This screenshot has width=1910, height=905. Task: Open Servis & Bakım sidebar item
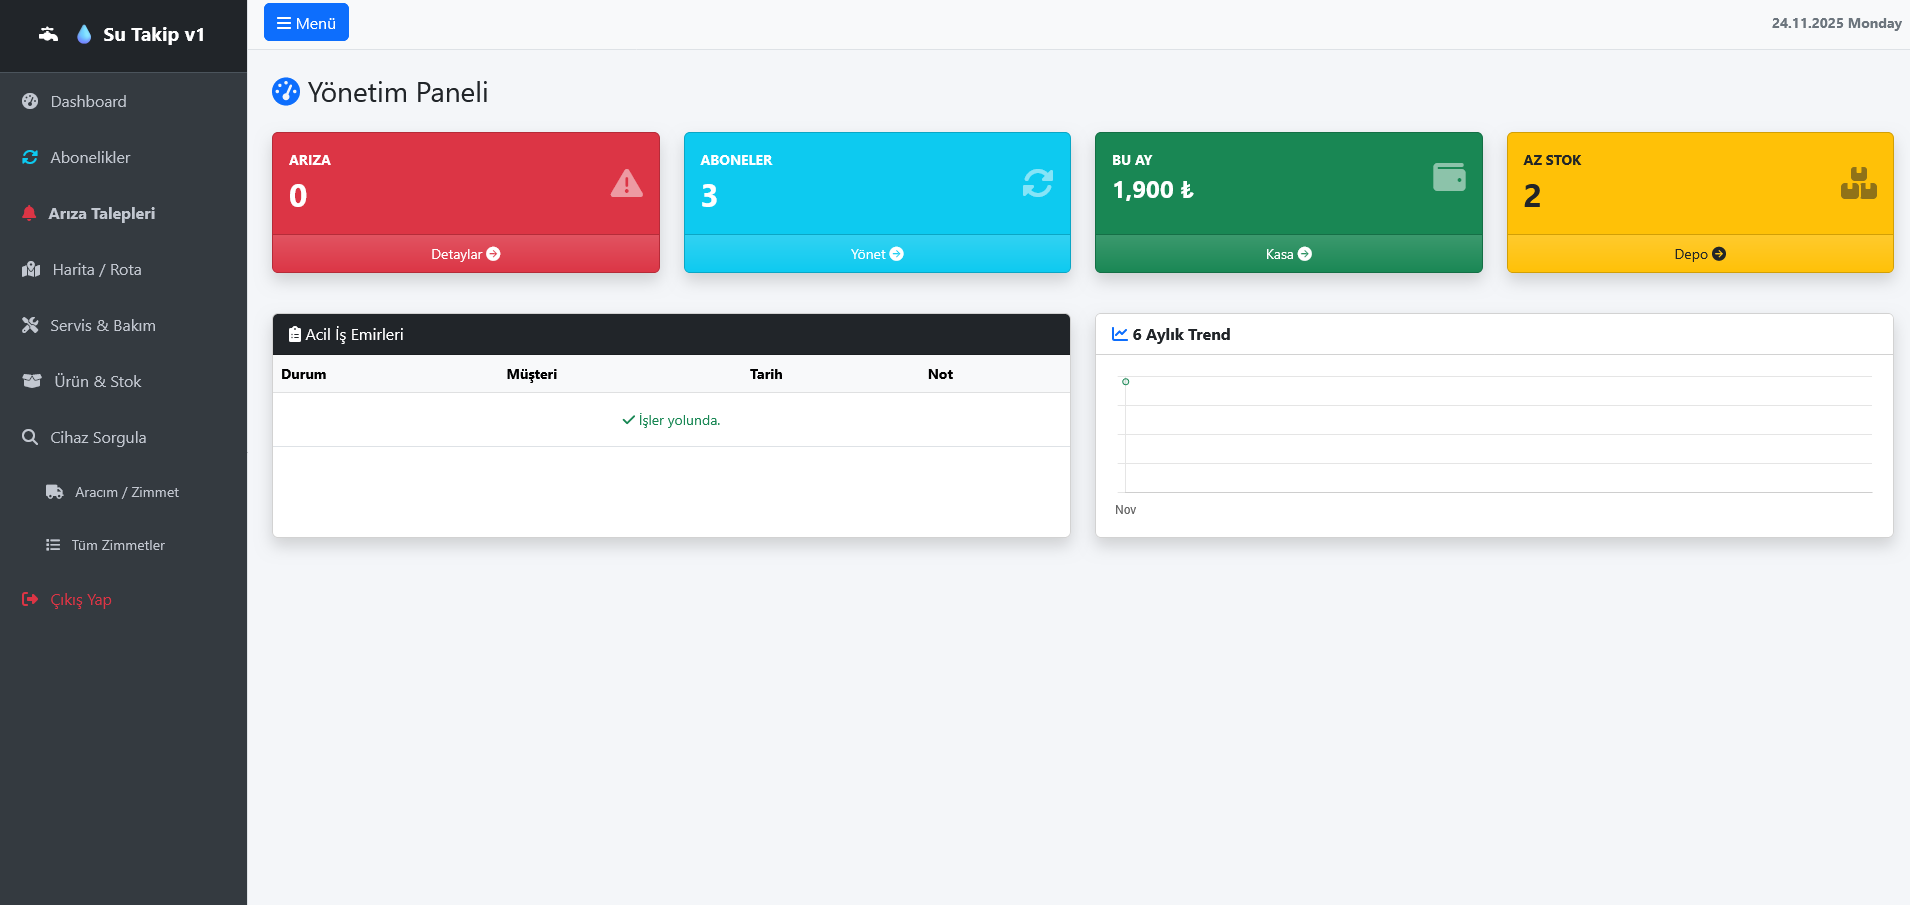[x=102, y=325]
